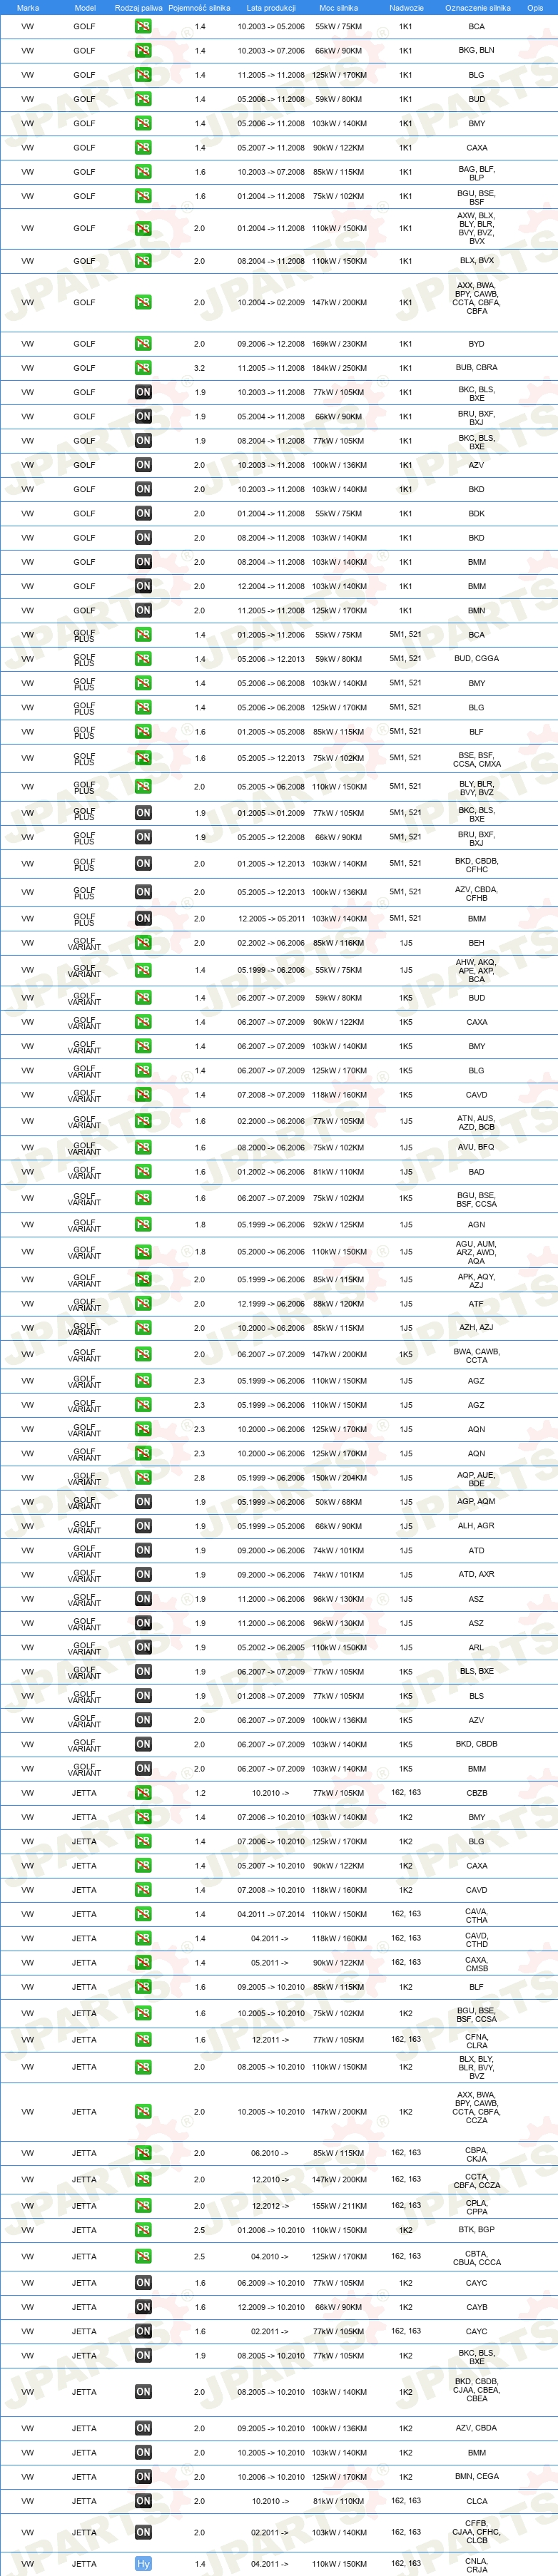Select the diesel icon in the ALH, AGR row
The width and height of the screenshot is (558, 2576).
pos(143,1527)
